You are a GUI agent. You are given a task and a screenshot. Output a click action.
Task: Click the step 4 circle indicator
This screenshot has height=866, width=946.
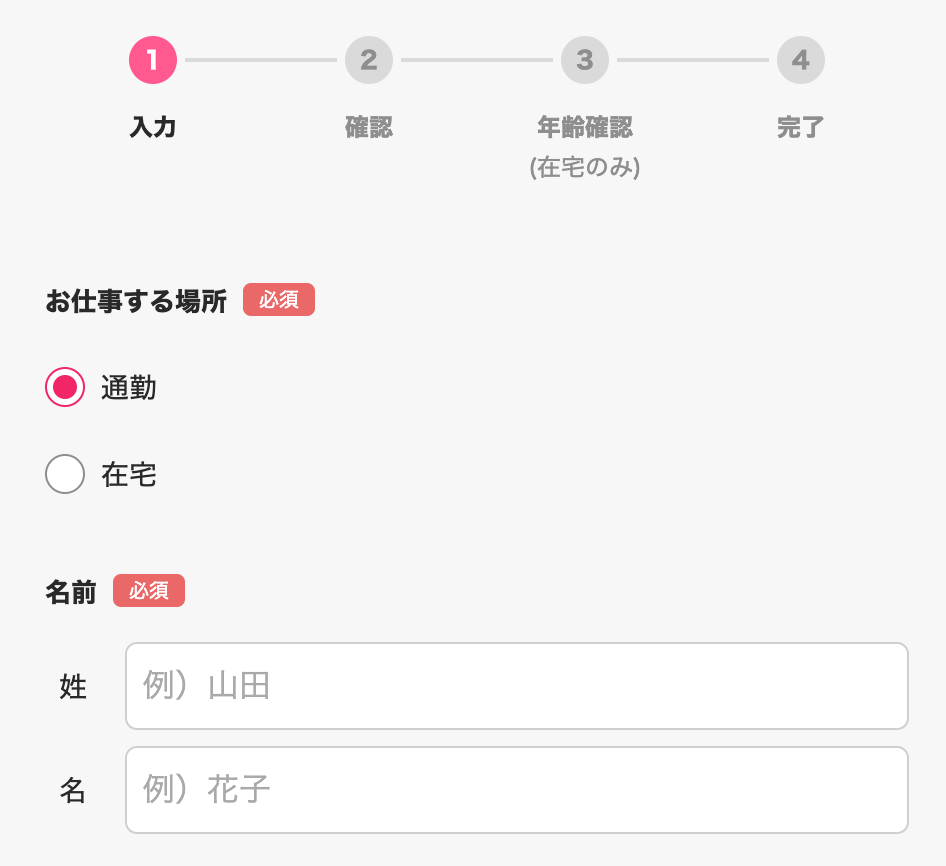coord(801,60)
